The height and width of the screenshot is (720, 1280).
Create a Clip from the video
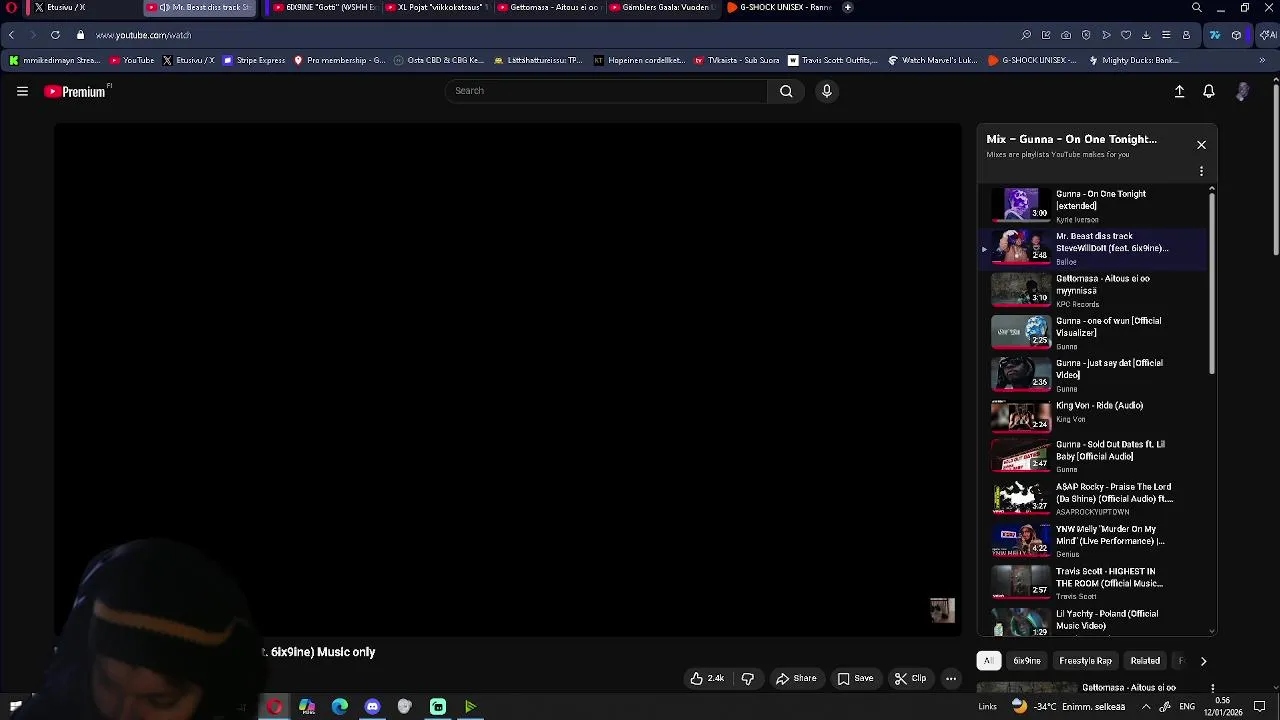tap(910, 678)
